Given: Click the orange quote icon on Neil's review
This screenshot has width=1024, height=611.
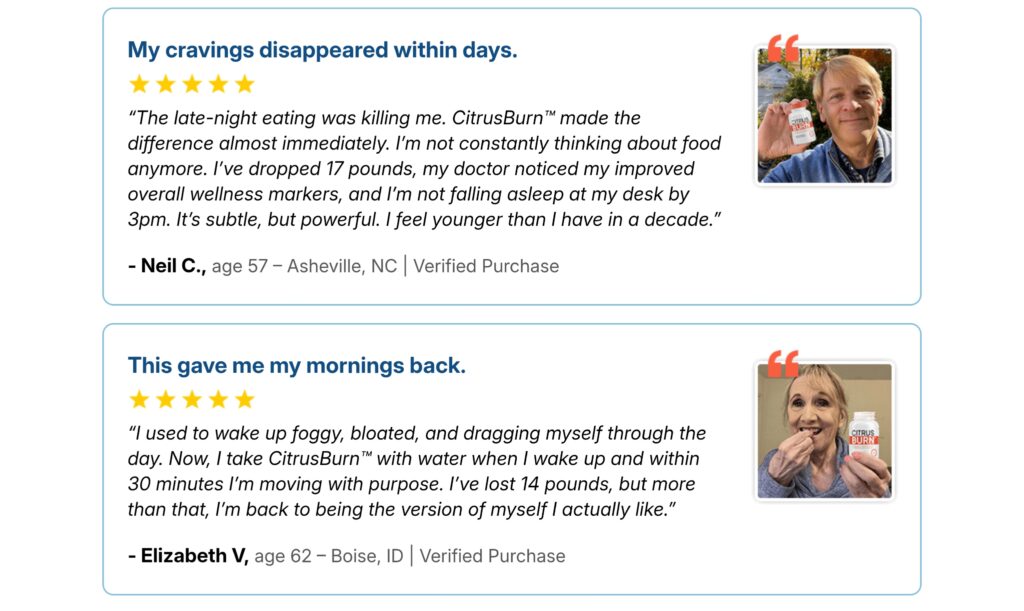Looking at the screenshot, I should [x=783, y=48].
